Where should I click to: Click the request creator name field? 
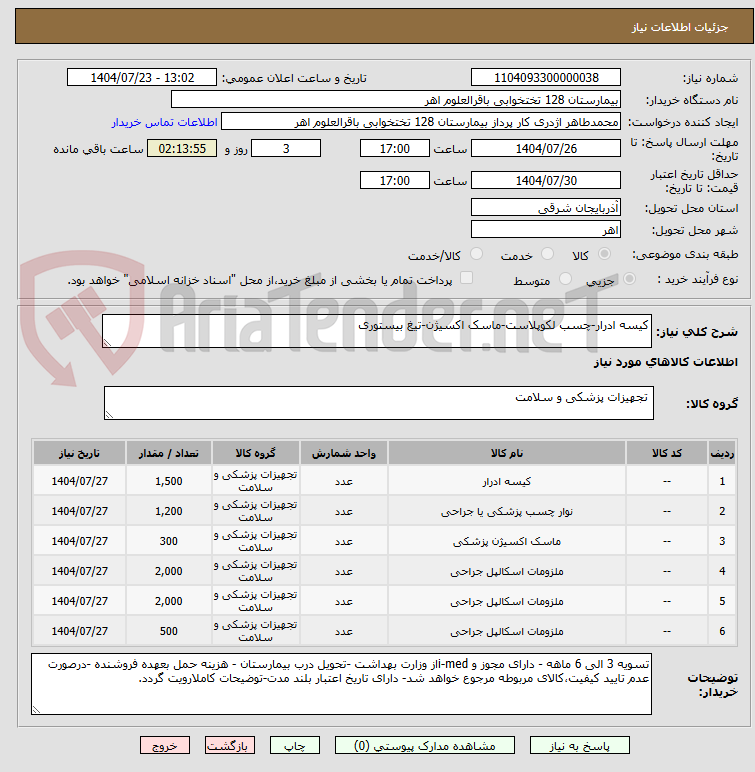click(x=421, y=122)
